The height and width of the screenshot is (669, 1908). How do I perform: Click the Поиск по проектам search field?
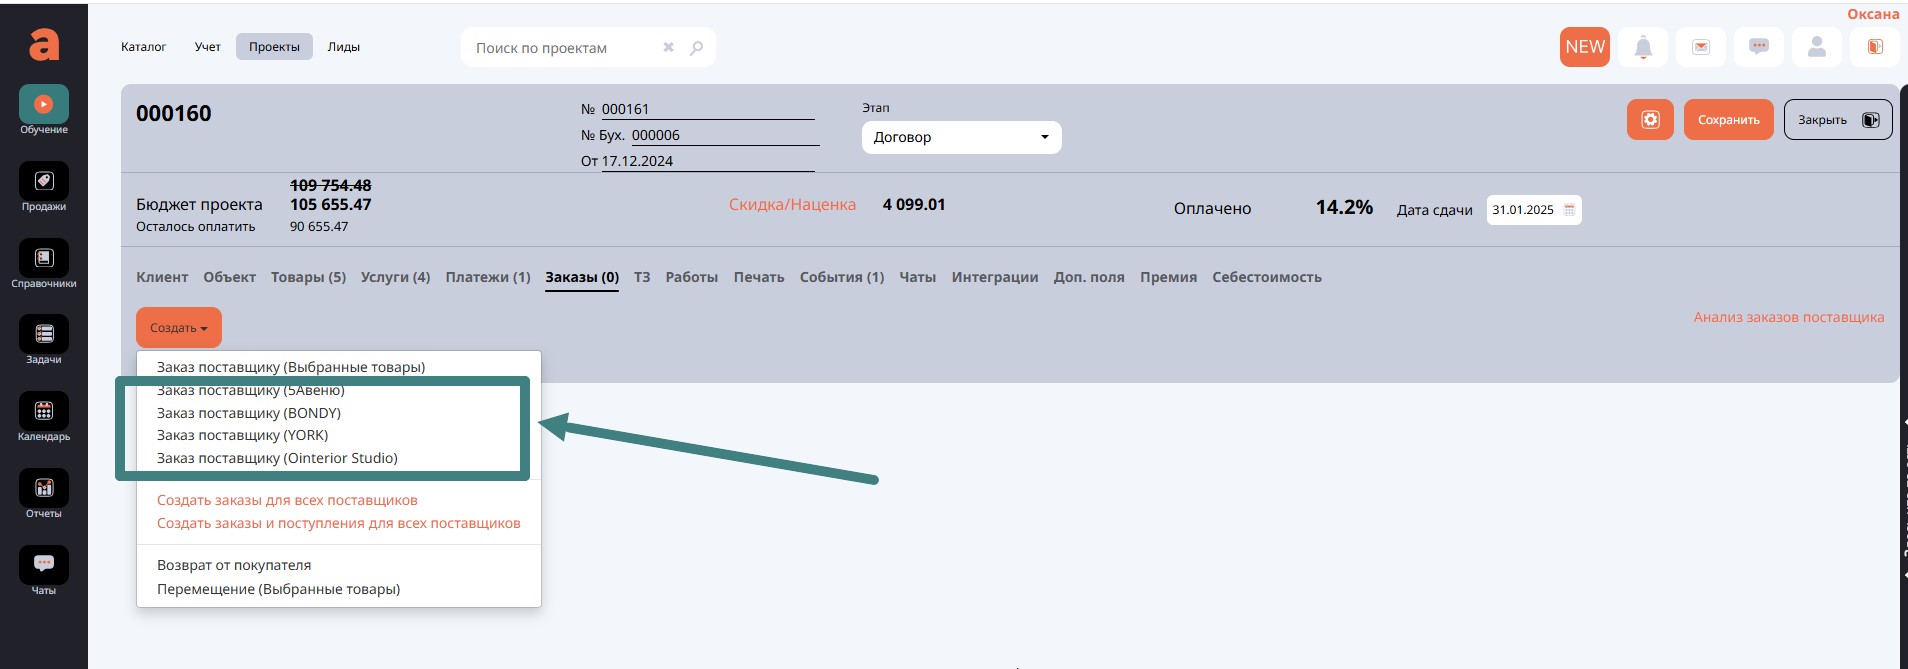pos(560,48)
